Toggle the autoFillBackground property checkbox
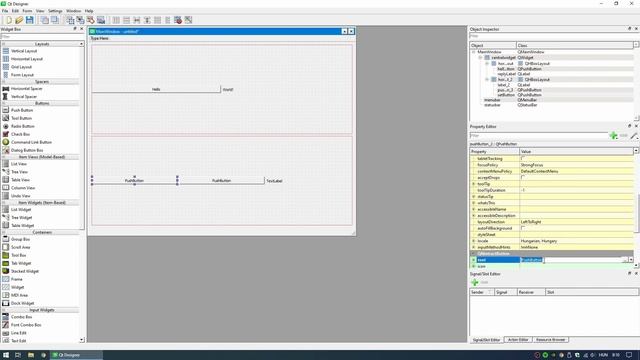 click(x=522, y=228)
